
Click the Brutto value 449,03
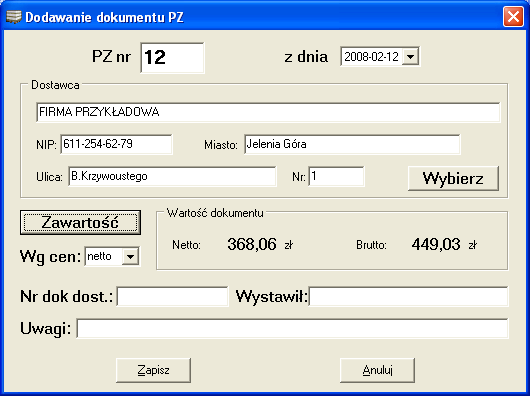[x=436, y=244]
